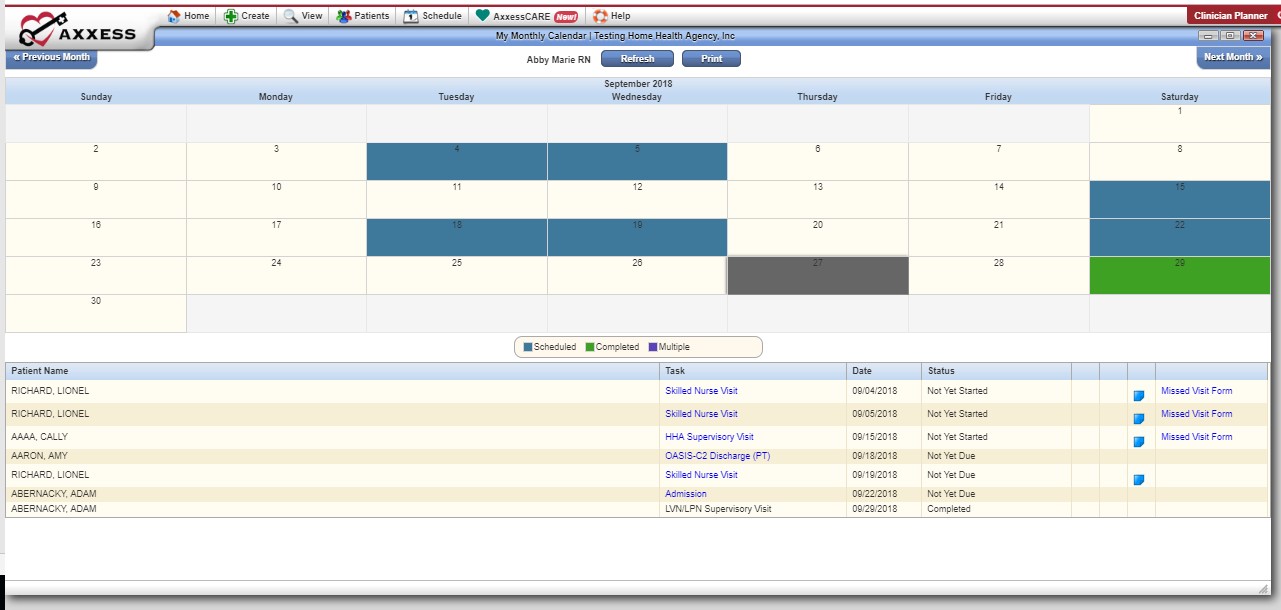Click the blue note icon for 09/05/2018 visit
Screen dimensions: 1281x610
[x=1138, y=419]
